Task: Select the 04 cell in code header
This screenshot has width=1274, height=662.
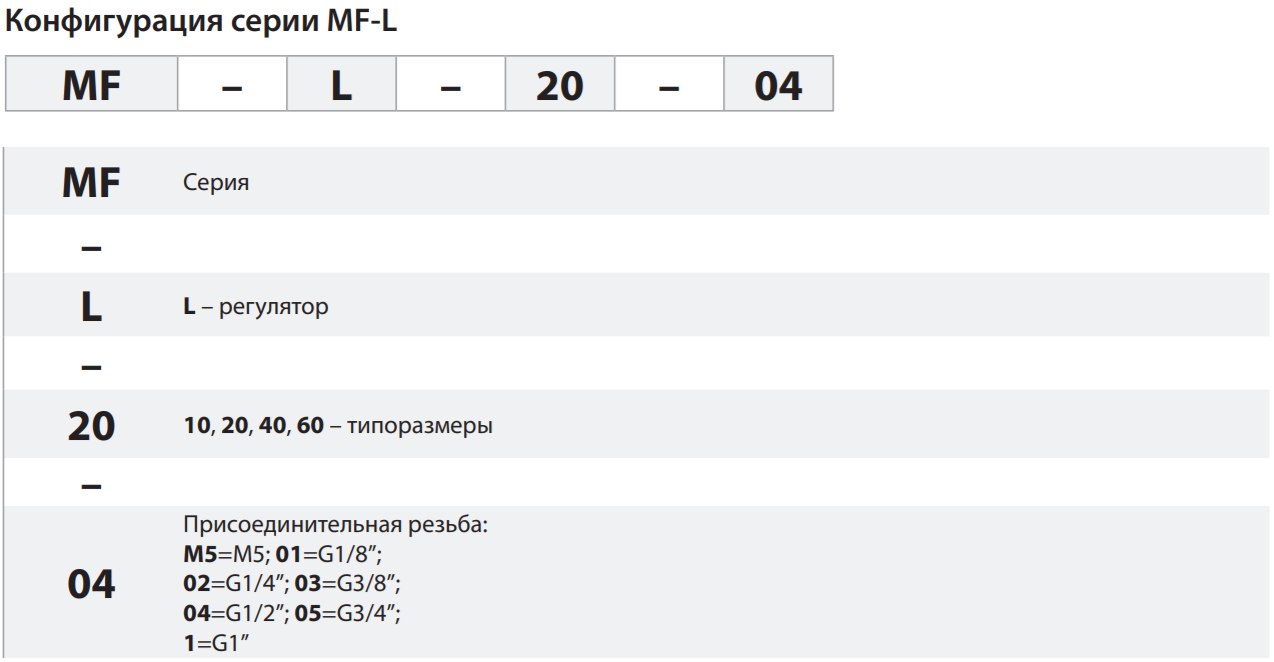Action: tap(779, 84)
